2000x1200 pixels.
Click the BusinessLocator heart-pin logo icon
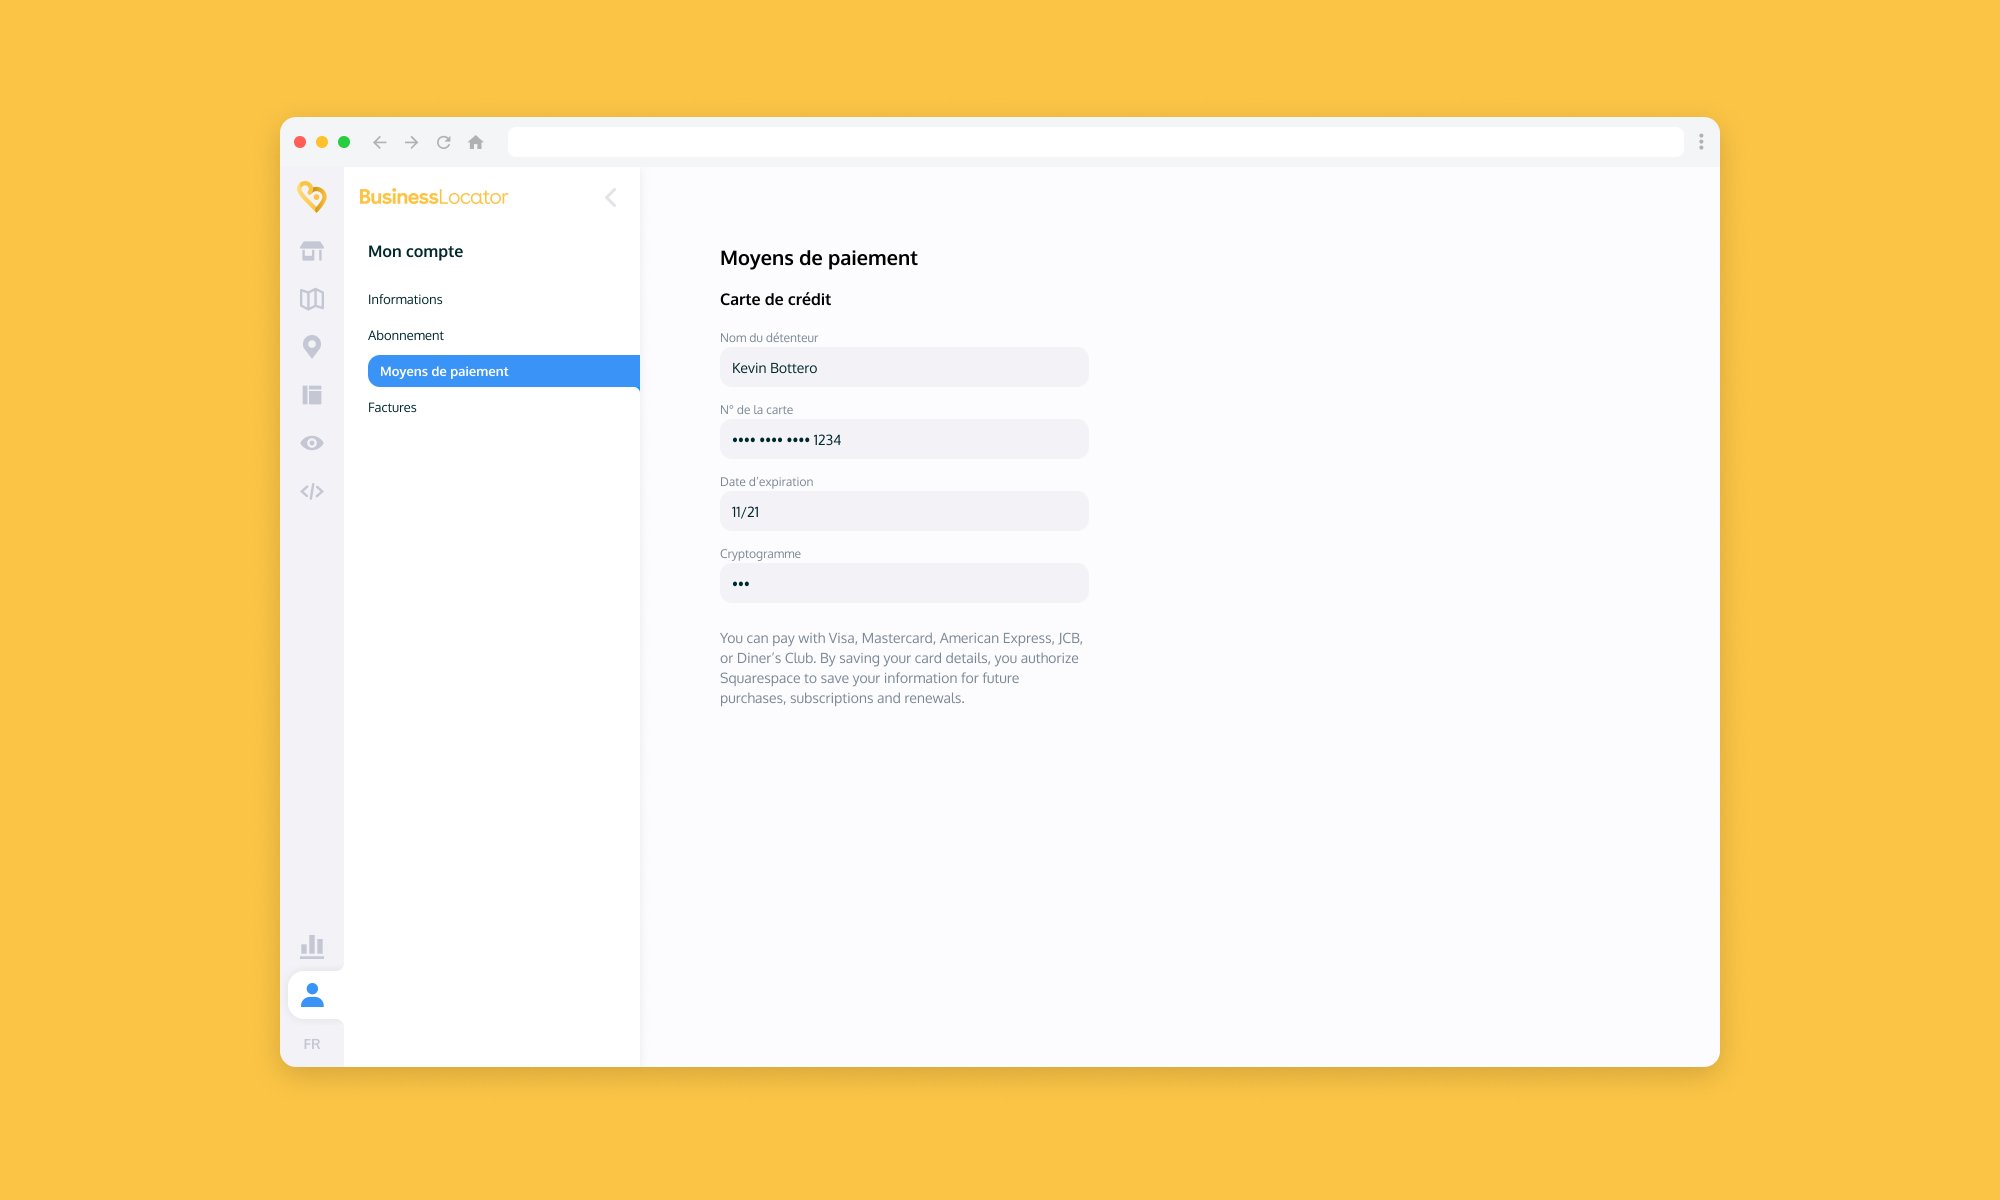(x=312, y=196)
